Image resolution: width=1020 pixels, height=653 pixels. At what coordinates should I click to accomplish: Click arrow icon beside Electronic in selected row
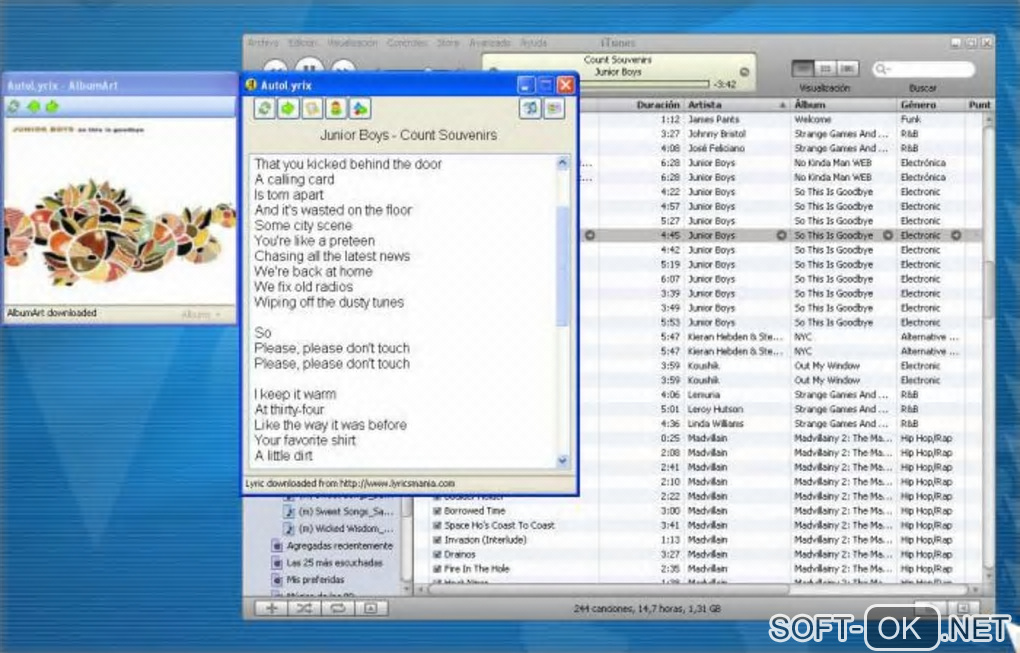tap(956, 235)
